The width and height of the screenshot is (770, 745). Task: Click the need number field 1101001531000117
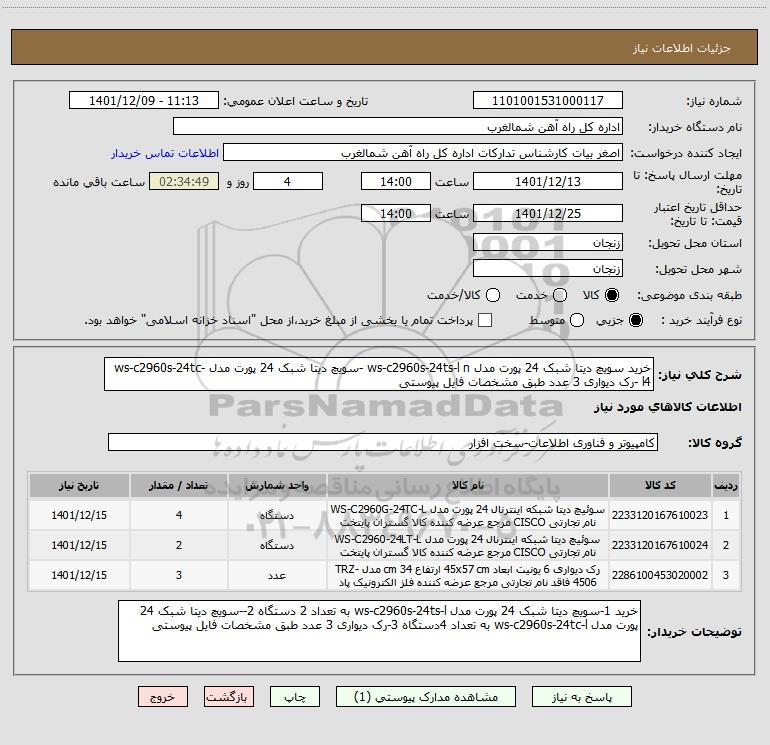pos(548,101)
